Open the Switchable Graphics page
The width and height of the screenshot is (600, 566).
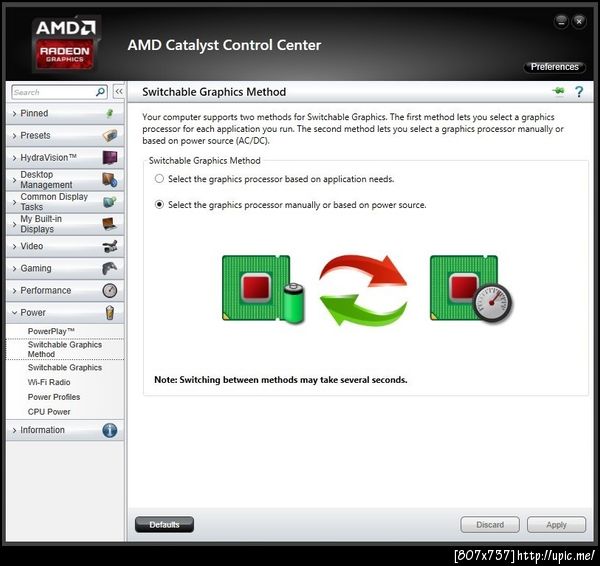point(65,367)
